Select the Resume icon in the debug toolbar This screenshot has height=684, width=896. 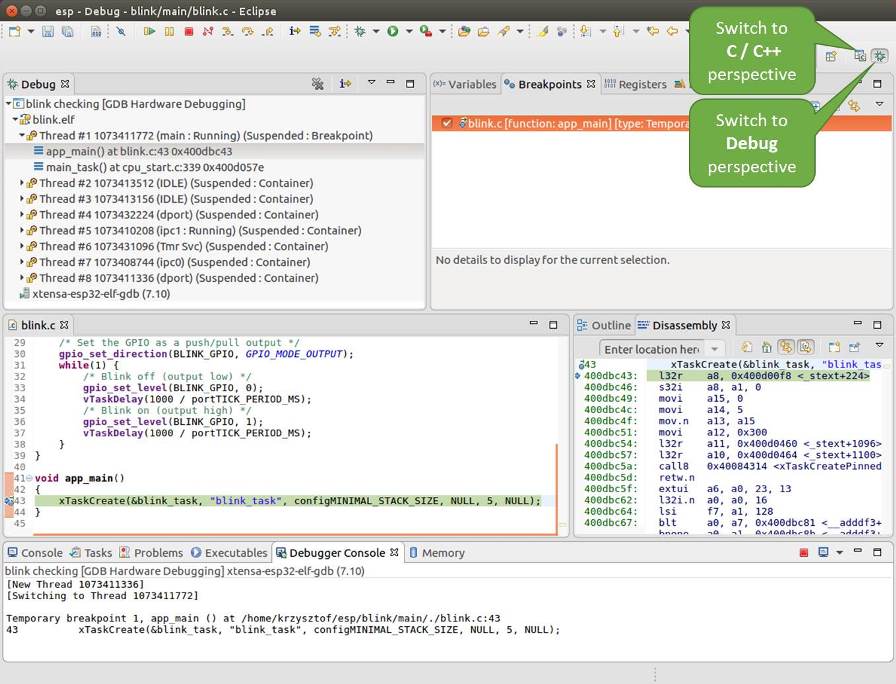coord(148,32)
